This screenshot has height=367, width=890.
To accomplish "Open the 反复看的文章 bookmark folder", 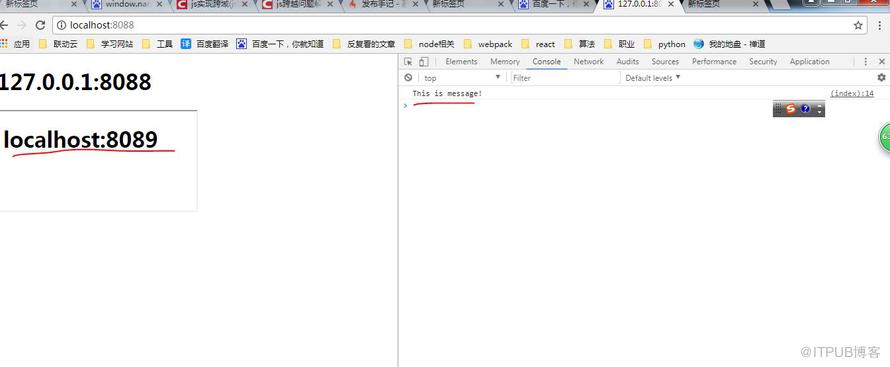I will click(x=364, y=44).
